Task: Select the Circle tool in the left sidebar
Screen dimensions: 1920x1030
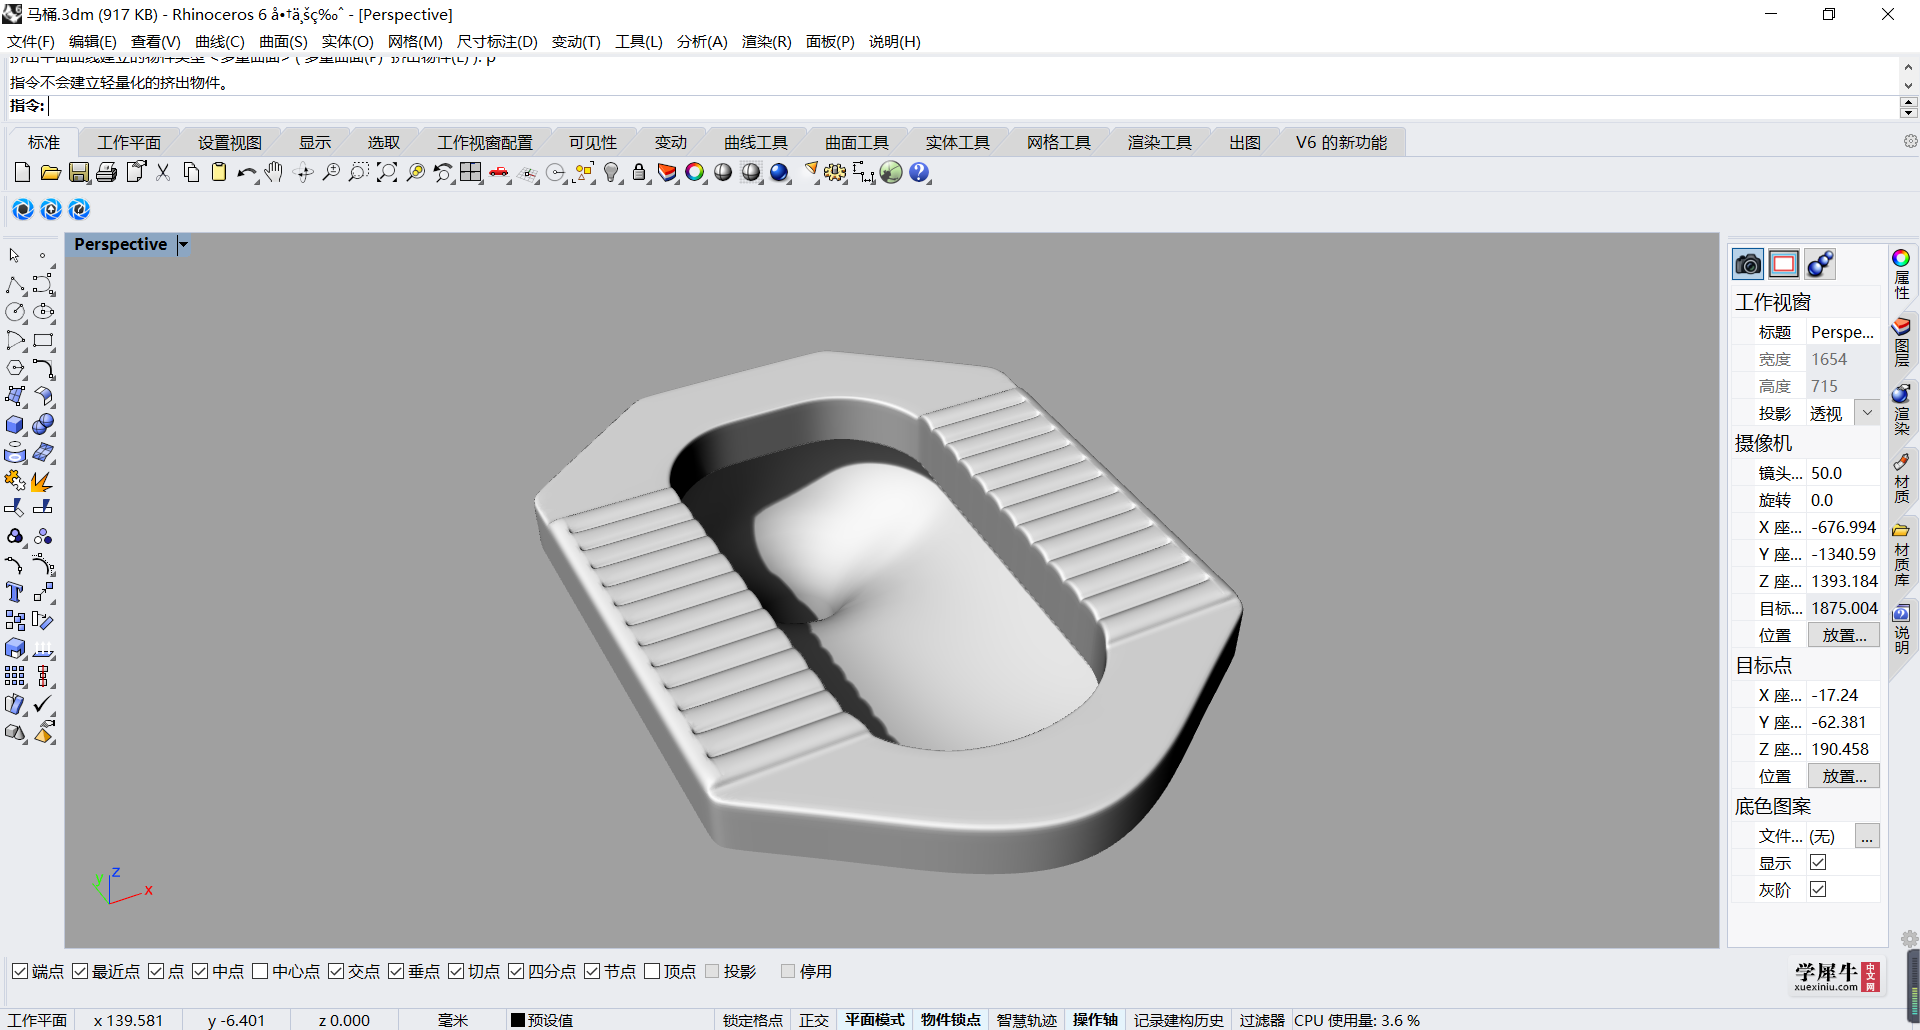Action: point(15,313)
